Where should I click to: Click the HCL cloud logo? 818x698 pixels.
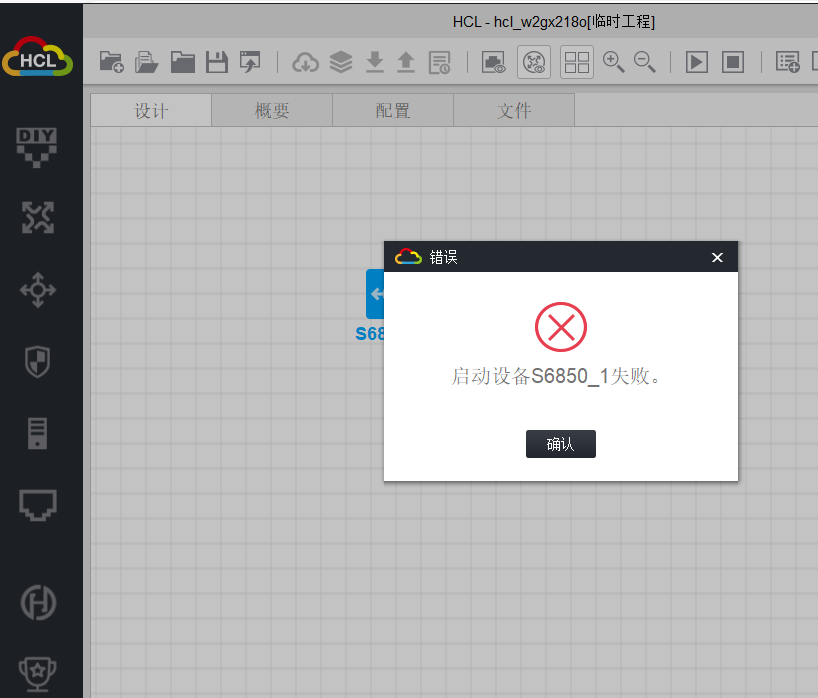click(38, 57)
